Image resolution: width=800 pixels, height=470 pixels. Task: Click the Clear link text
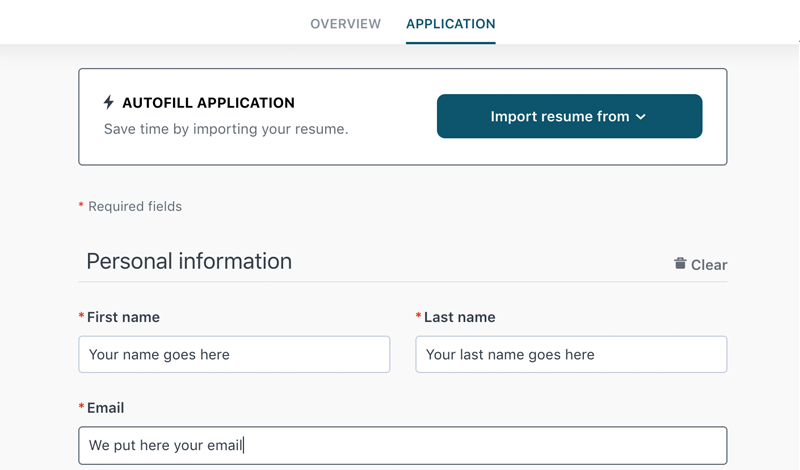pyautogui.click(x=709, y=265)
